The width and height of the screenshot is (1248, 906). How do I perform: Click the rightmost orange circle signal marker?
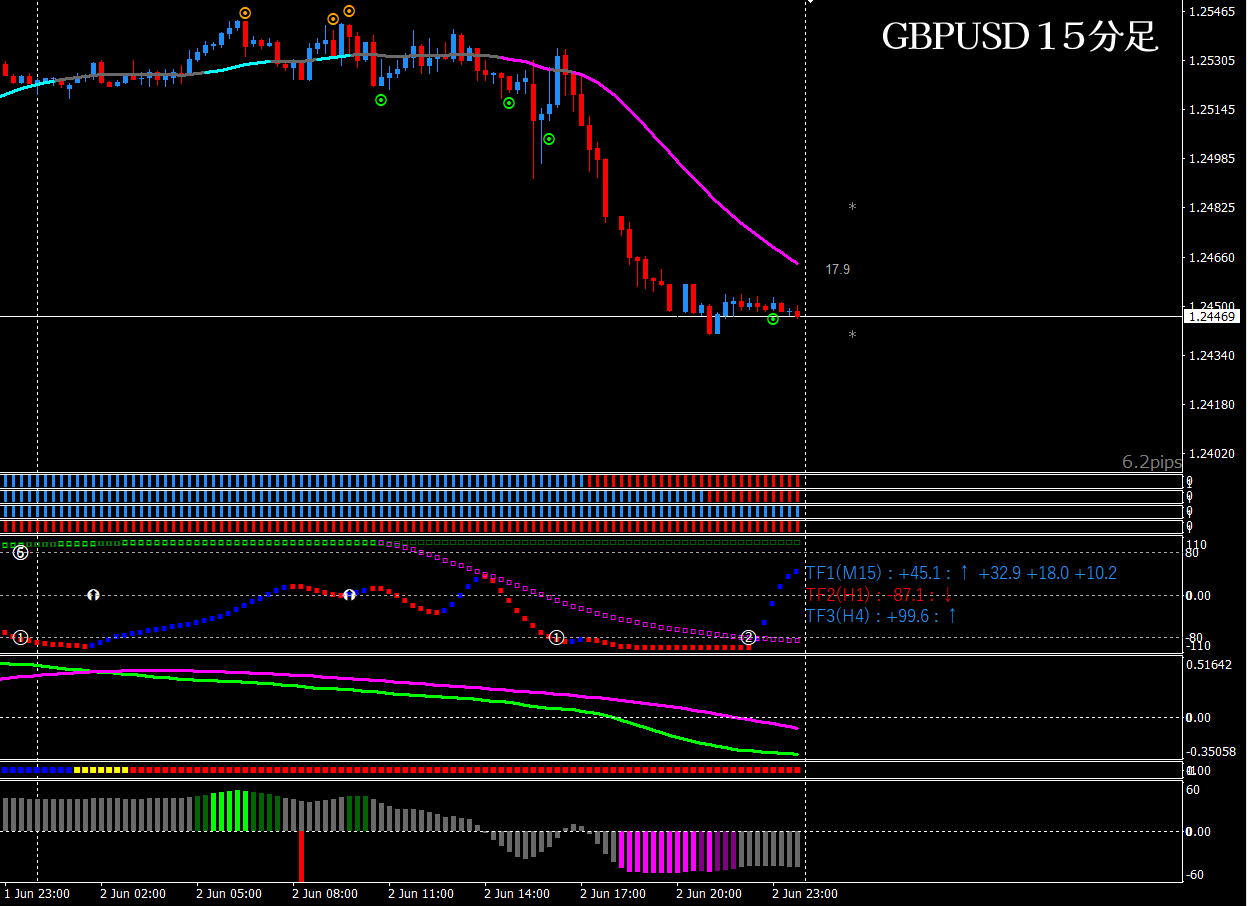(x=349, y=11)
